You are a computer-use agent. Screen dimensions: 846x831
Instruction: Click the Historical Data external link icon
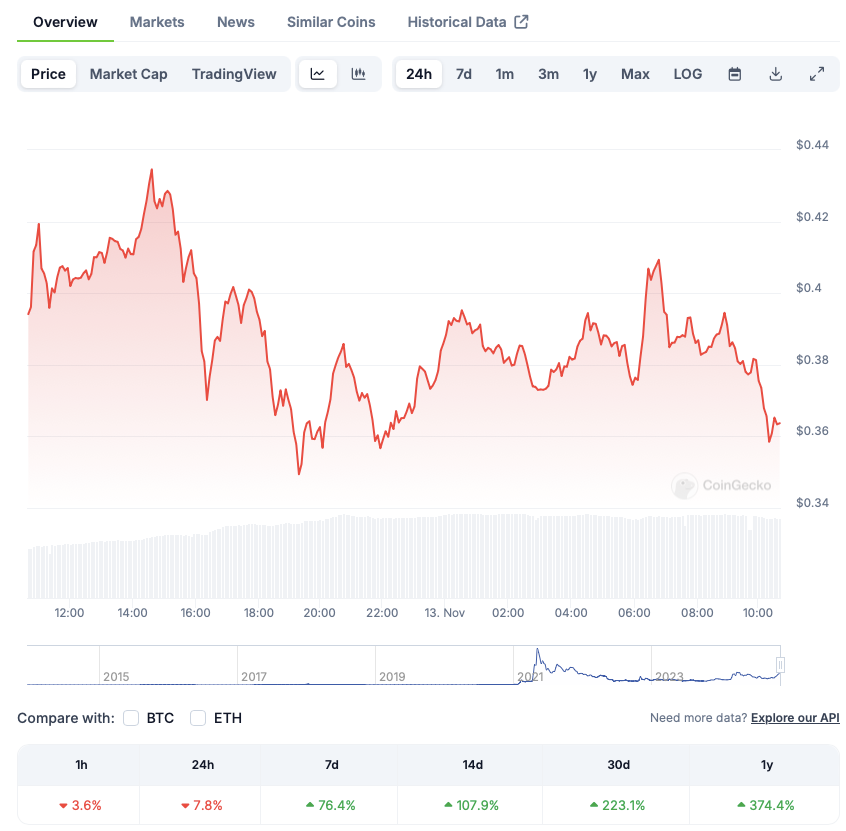(x=522, y=20)
